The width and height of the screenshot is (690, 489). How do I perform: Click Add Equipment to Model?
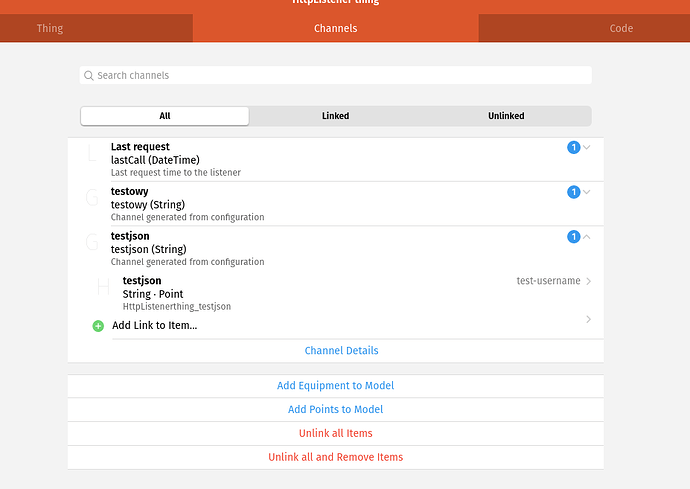pyautogui.click(x=335, y=386)
